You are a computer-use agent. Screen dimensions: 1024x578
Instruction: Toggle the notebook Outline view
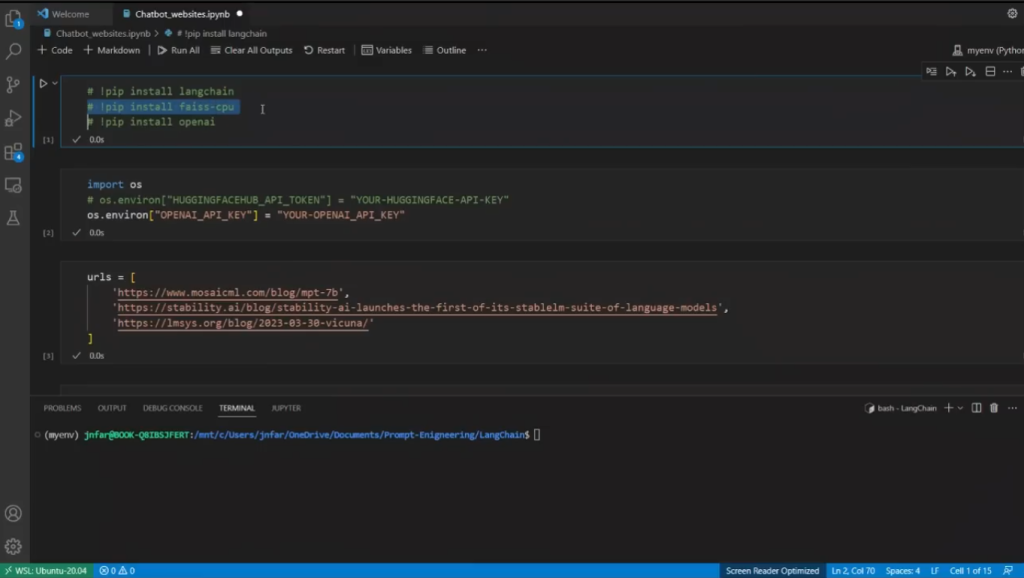[x=444, y=50]
